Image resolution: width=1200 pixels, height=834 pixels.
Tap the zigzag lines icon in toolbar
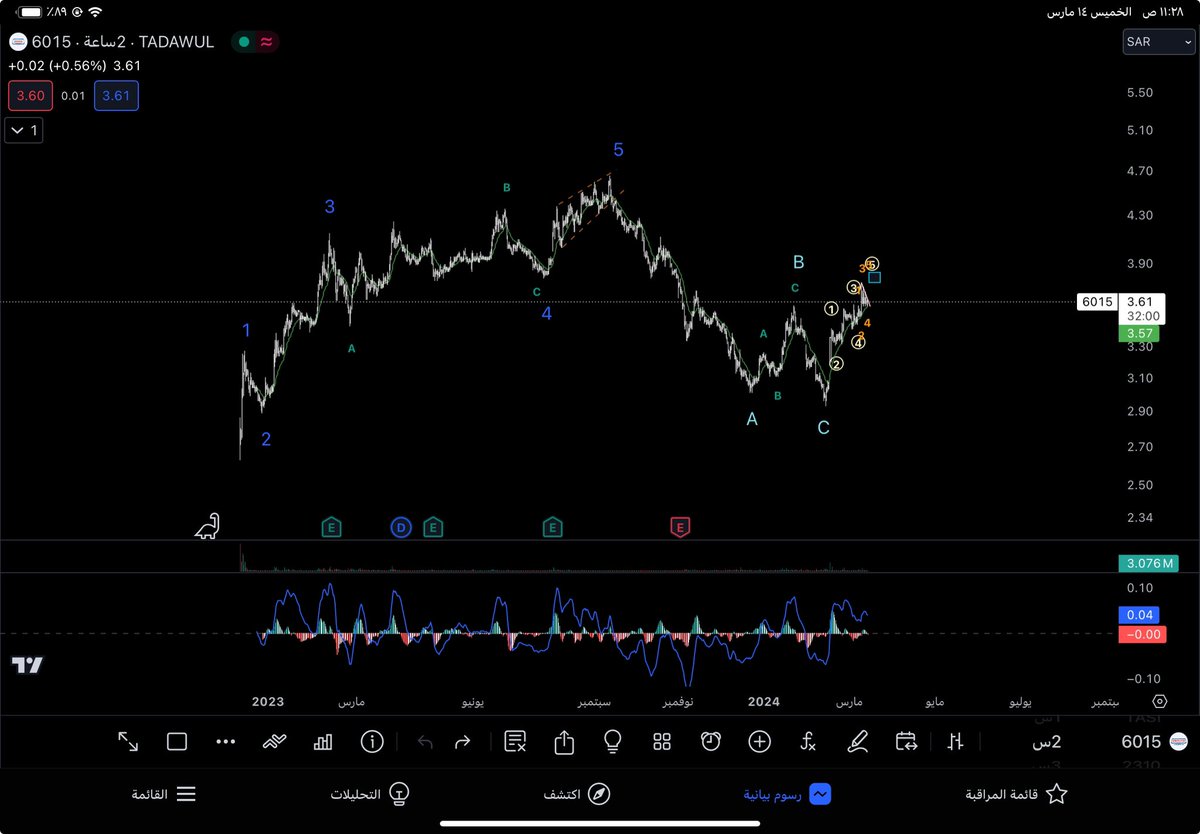(275, 742)
